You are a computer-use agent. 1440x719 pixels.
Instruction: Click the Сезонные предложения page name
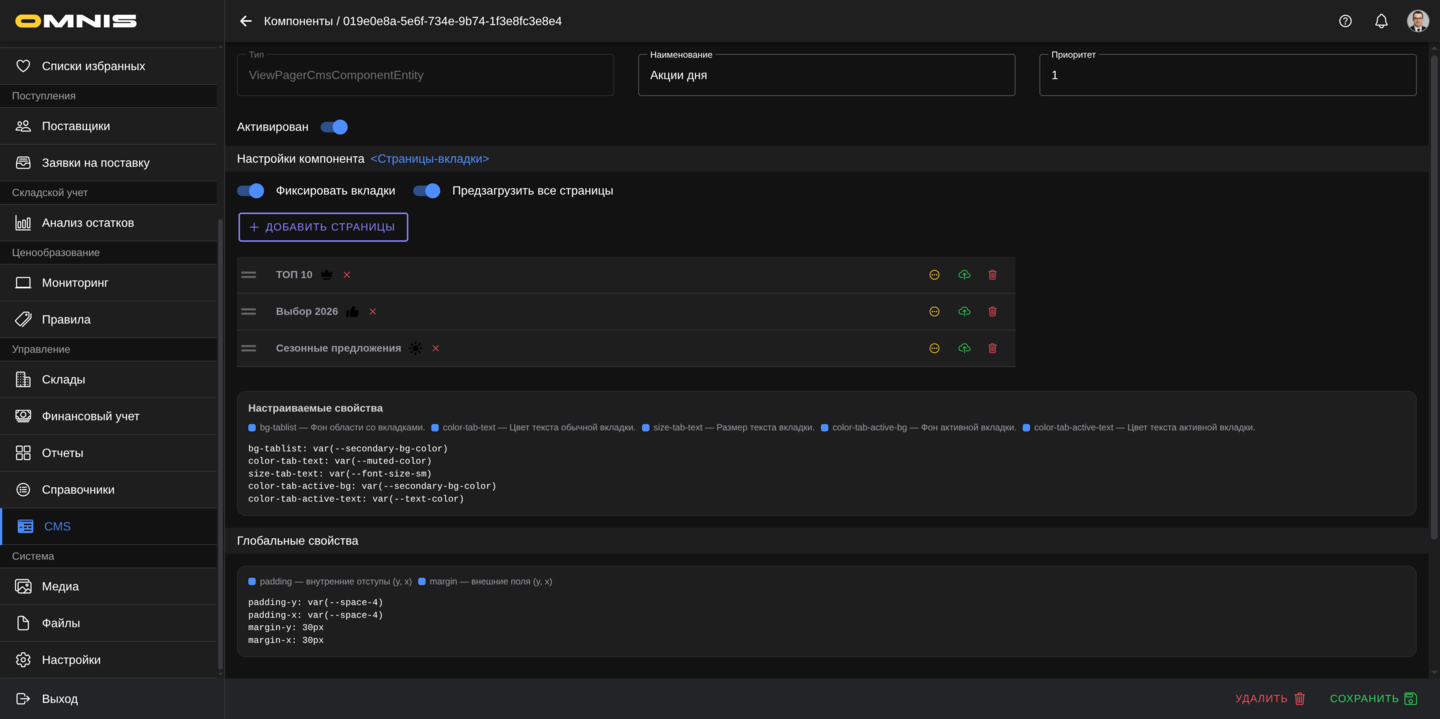pyautogui.click(x=338, y=348)
